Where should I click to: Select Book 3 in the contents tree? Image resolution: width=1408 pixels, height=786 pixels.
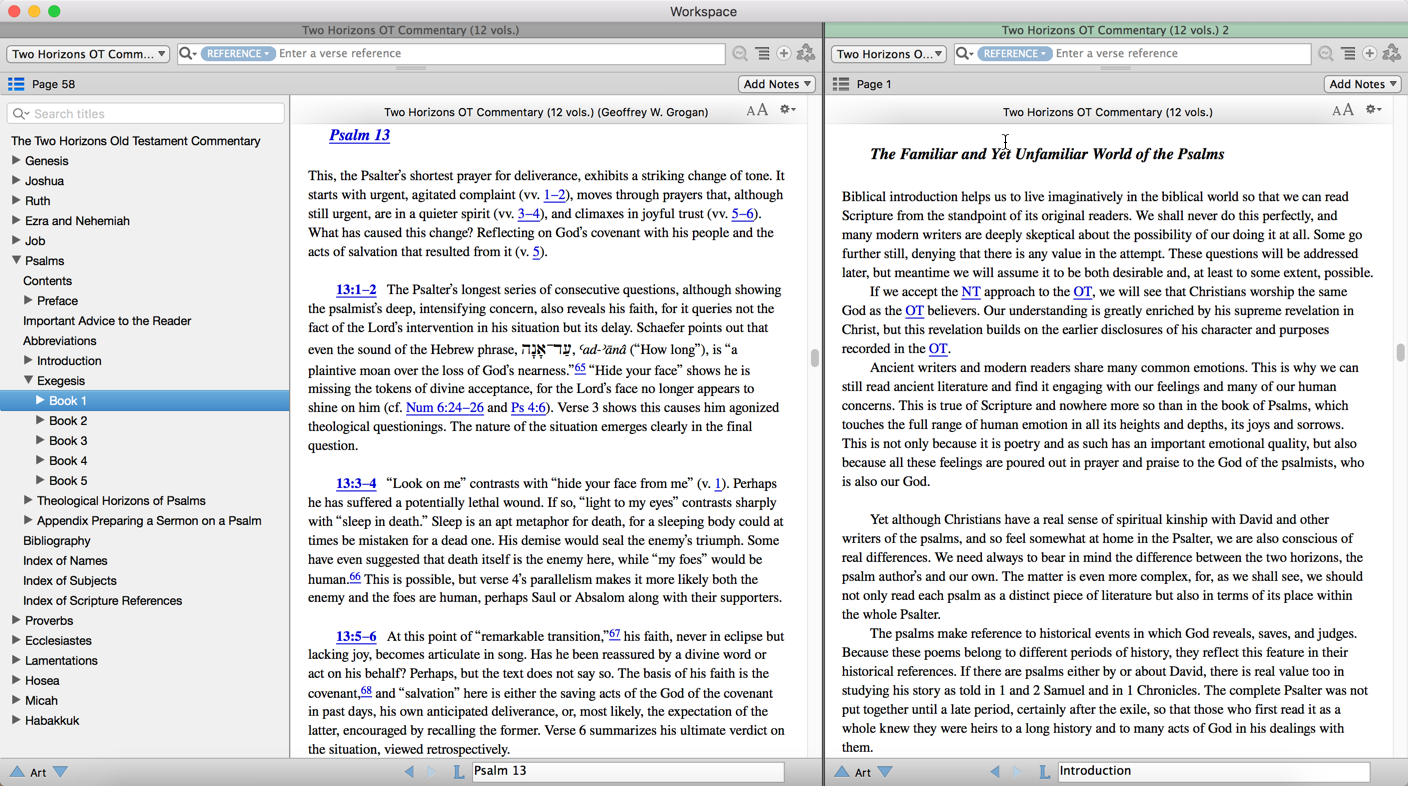point(68,440)
